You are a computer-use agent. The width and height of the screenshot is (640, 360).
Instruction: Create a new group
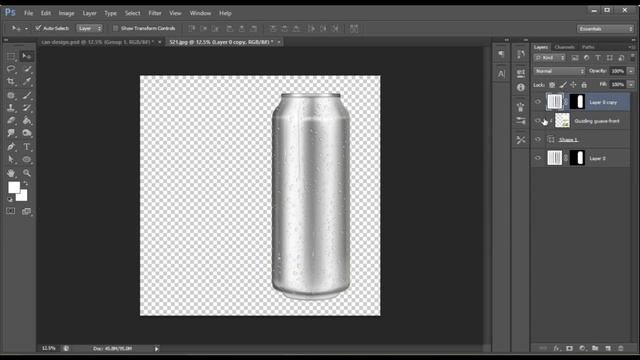pos(595,348)
